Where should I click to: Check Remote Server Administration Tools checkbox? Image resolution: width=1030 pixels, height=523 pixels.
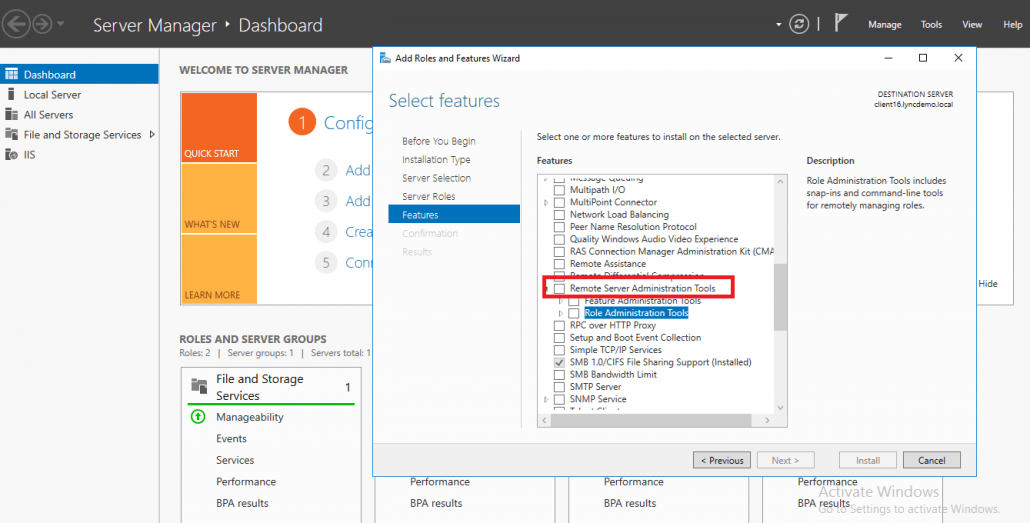(559, 288)
